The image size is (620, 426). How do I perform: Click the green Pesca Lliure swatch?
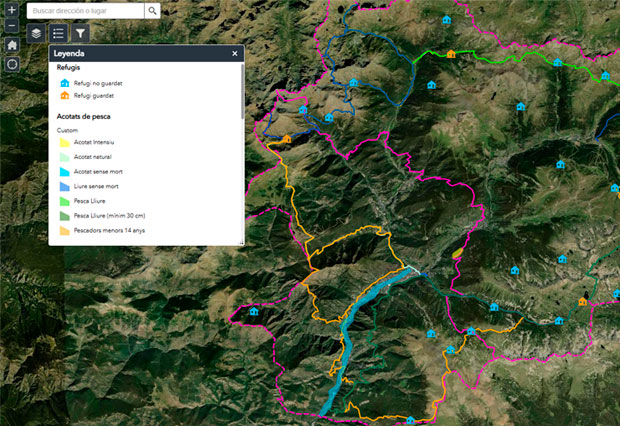[x=64, y=201]
